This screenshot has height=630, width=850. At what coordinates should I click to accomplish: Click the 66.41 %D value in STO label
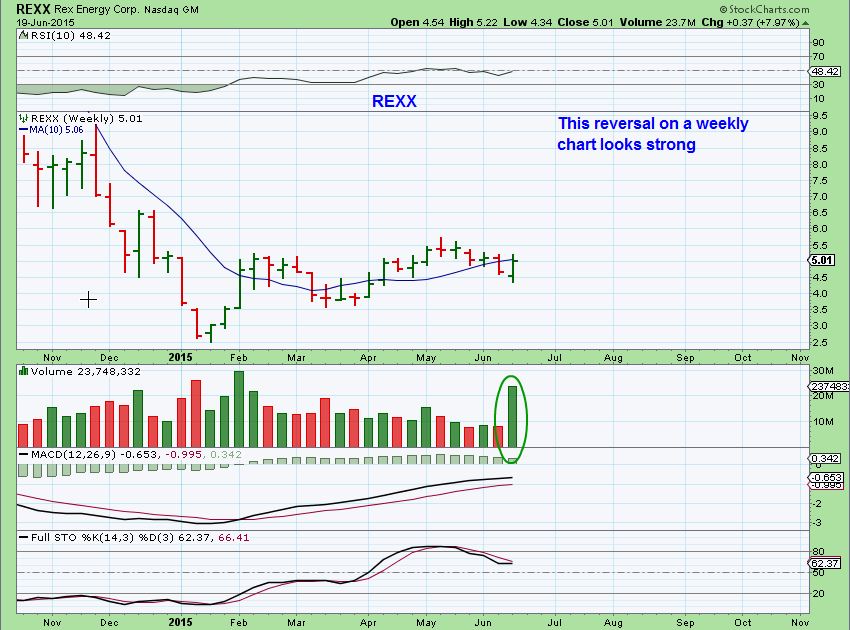(x=234, y=537)
